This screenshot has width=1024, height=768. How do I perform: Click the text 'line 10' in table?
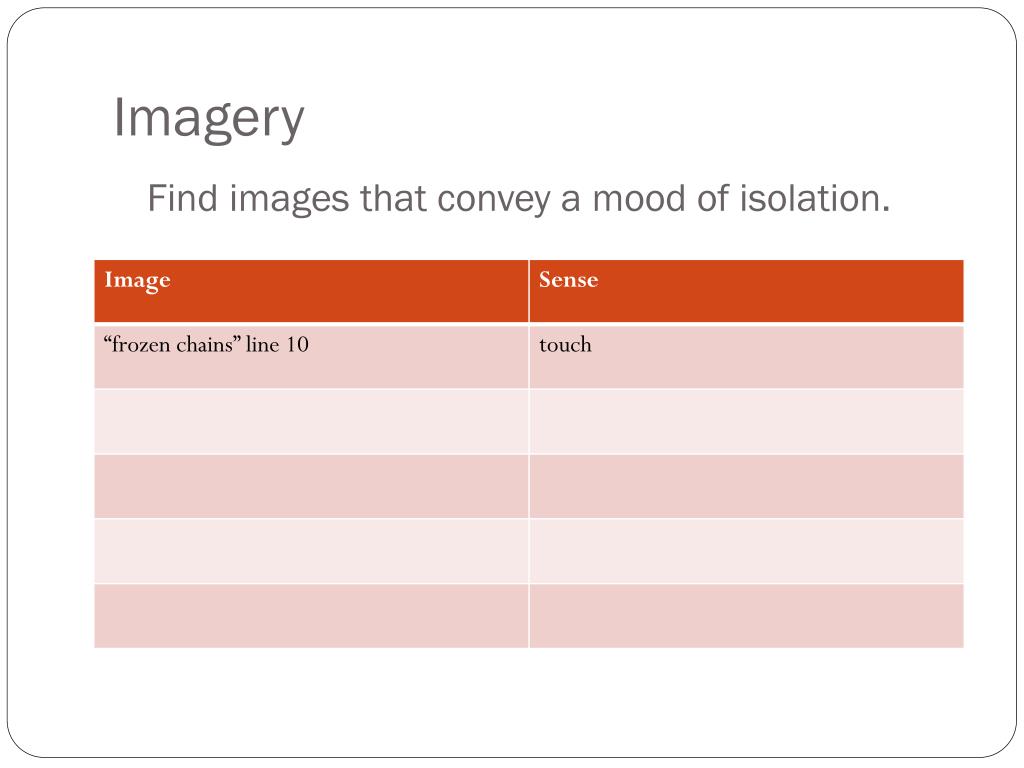tap(278, 344)
